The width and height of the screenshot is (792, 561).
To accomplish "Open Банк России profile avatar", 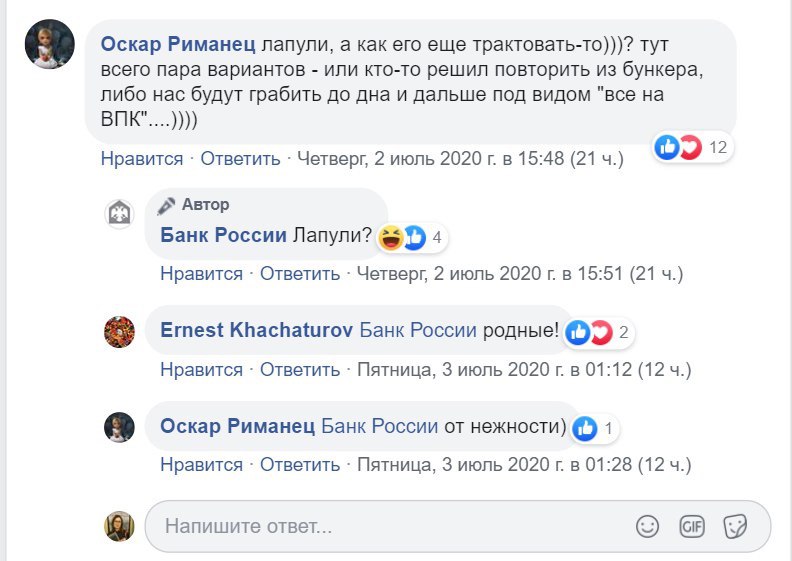I will coord(120,214).
